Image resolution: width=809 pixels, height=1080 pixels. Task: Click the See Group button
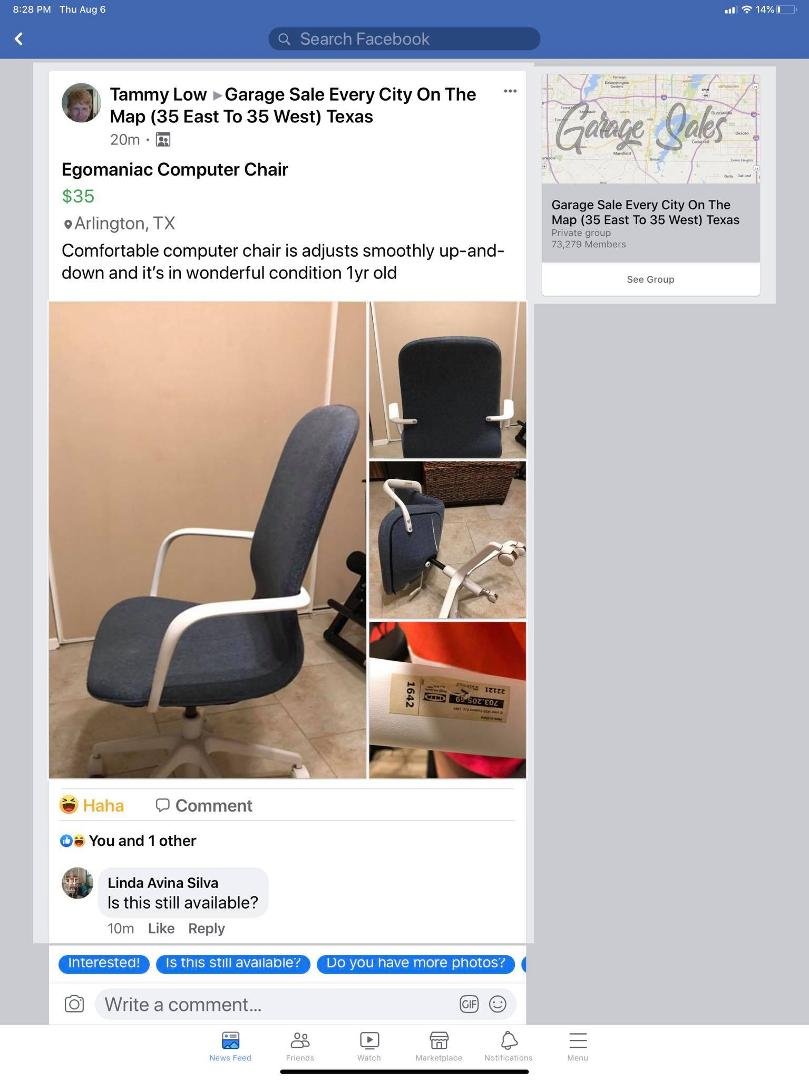click(651, 279)
